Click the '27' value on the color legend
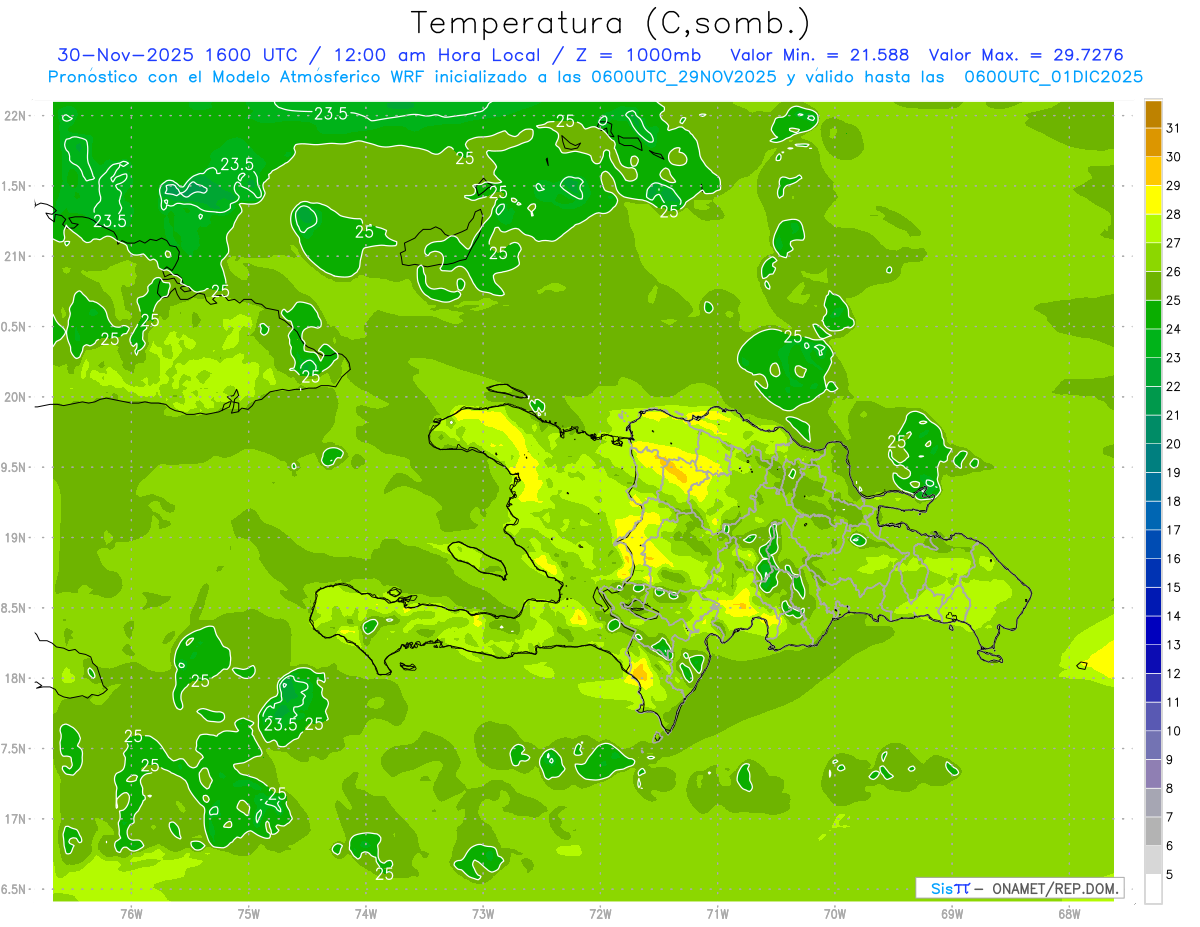 (1174, 243)
